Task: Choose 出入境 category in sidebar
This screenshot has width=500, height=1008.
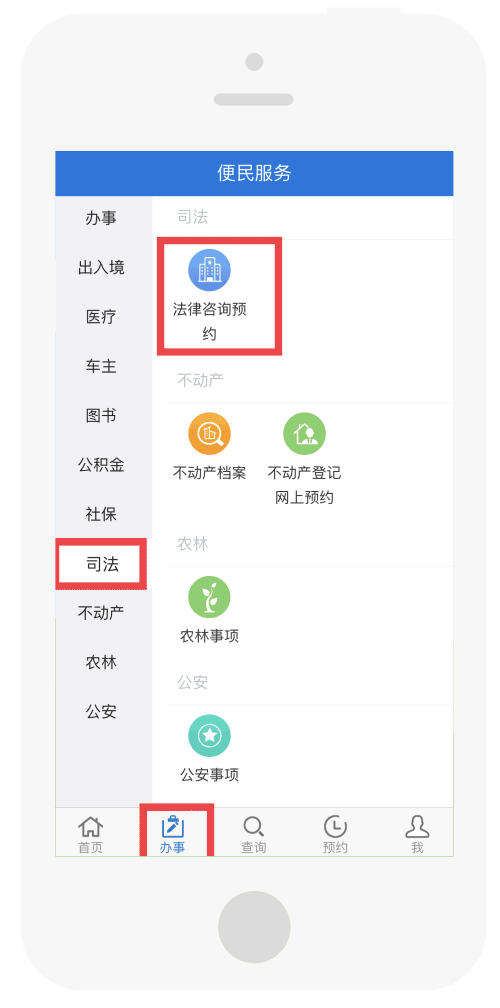Action: pos(102,268)
